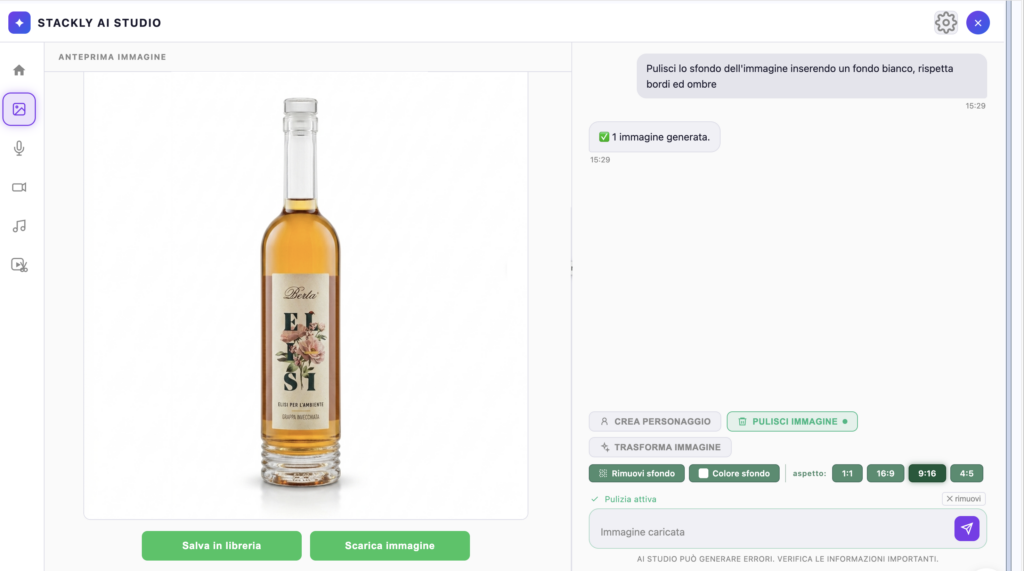Click the bottle preview image
This screenshot has height=571, width=1024.
[x=306, y=295]
